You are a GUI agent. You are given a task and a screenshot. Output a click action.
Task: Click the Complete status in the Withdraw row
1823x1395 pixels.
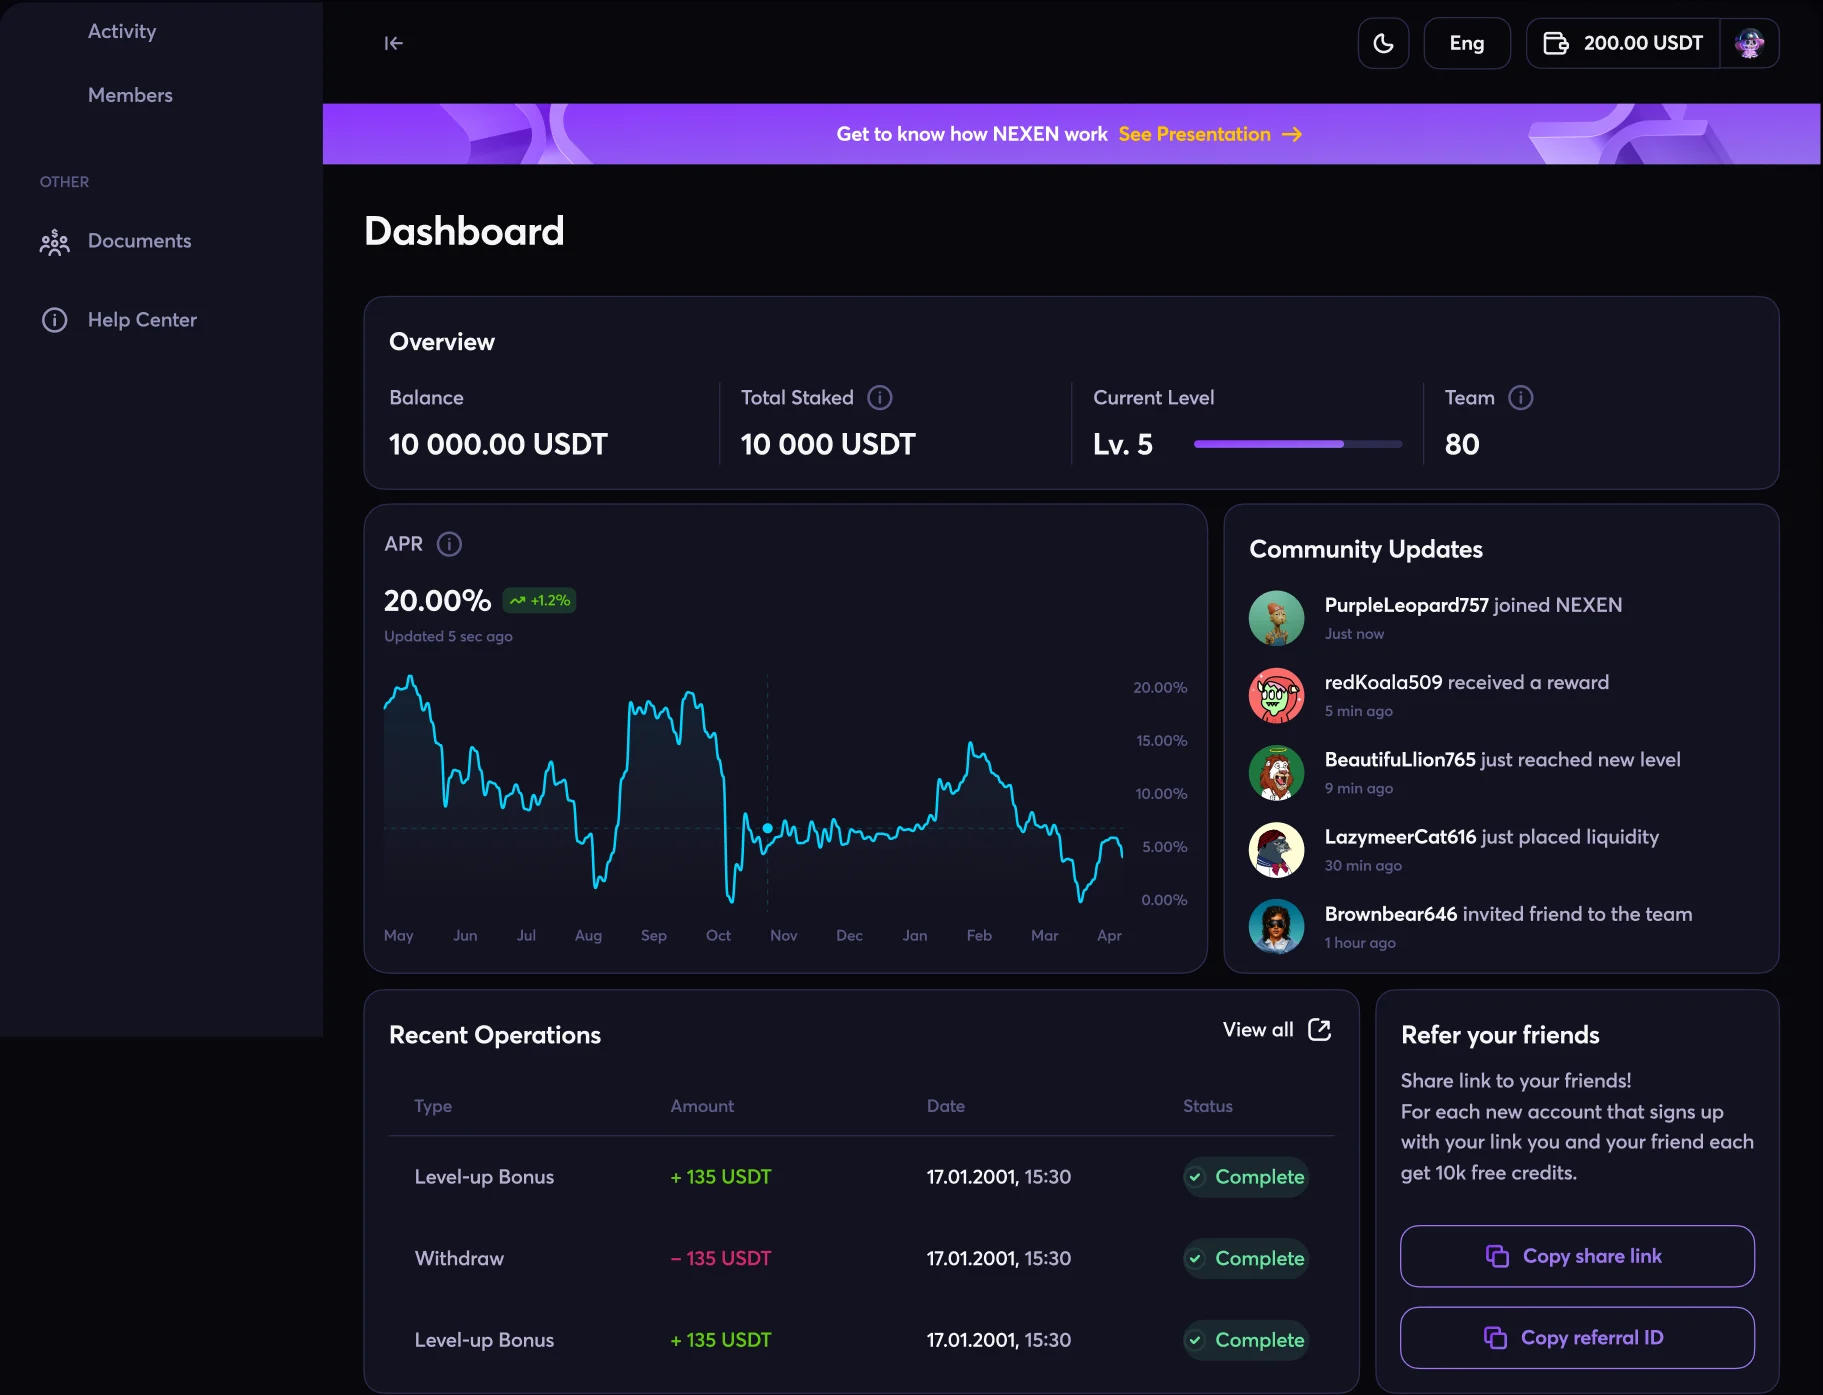tap(1246, 1258)
